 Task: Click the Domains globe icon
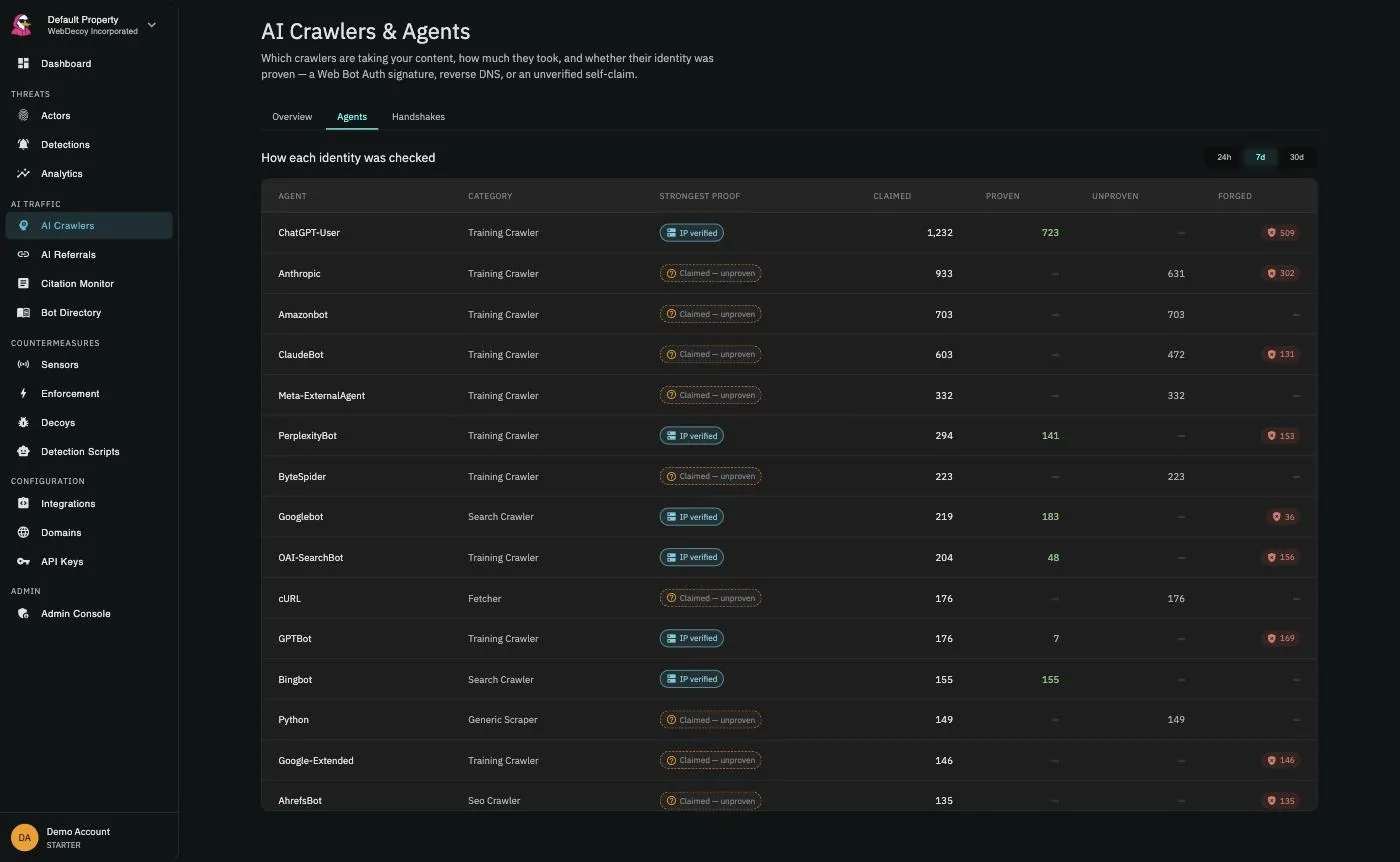point(23,532)
